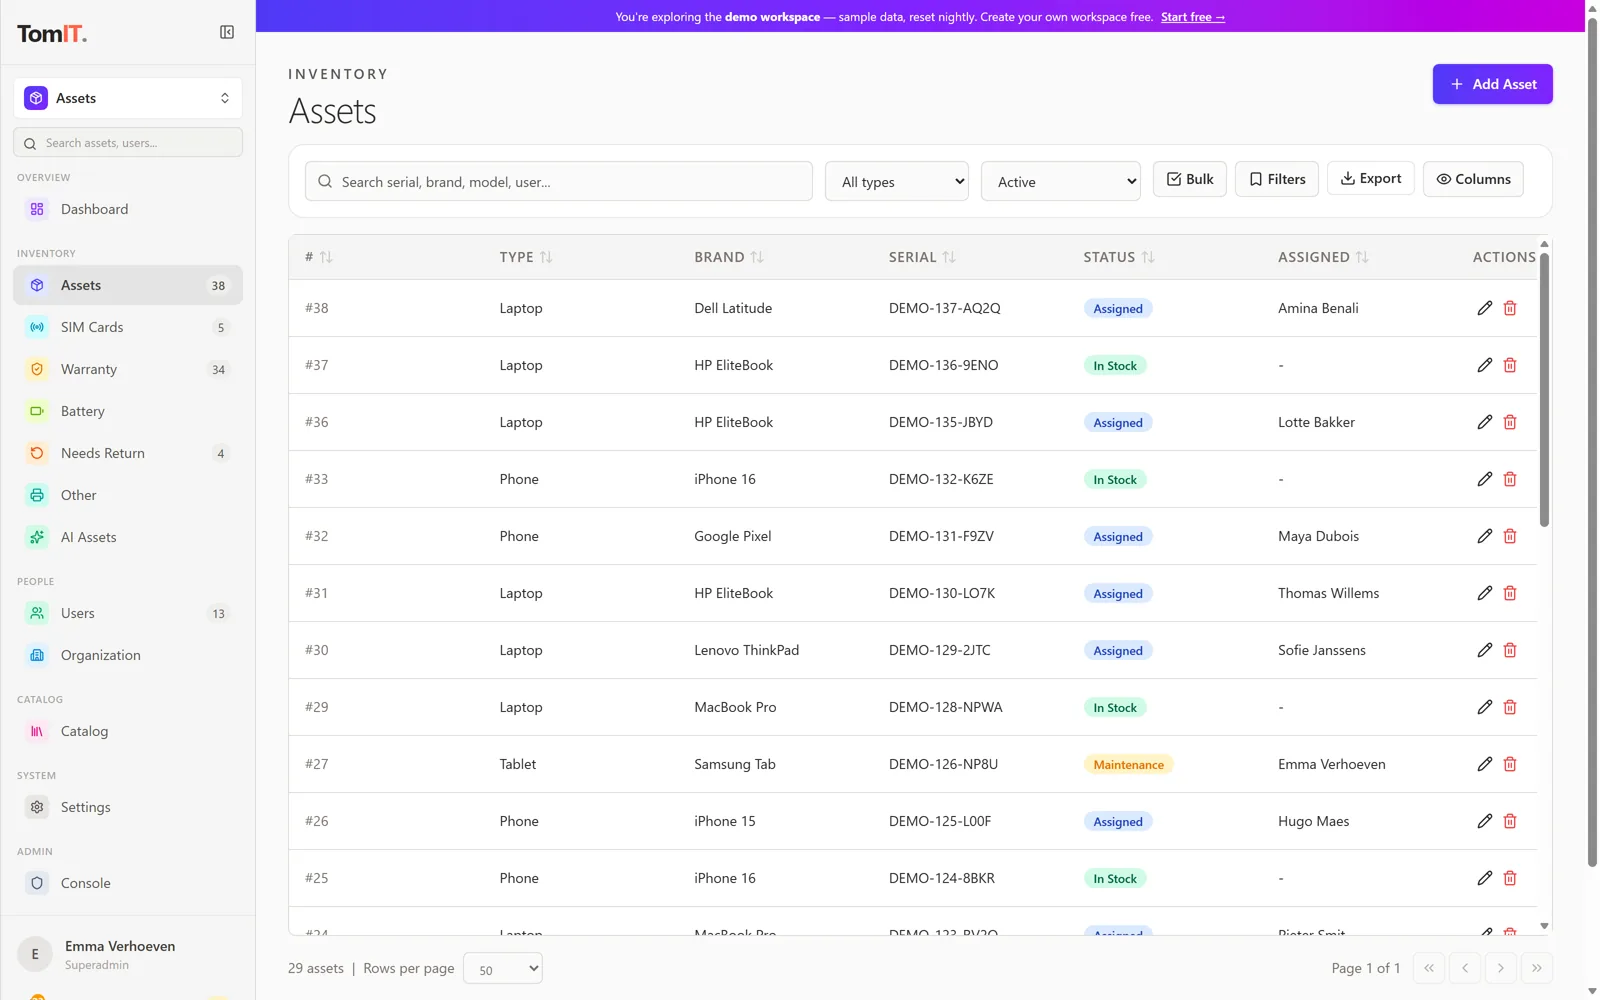Sort by the STATUS column

pos(1119,257)
